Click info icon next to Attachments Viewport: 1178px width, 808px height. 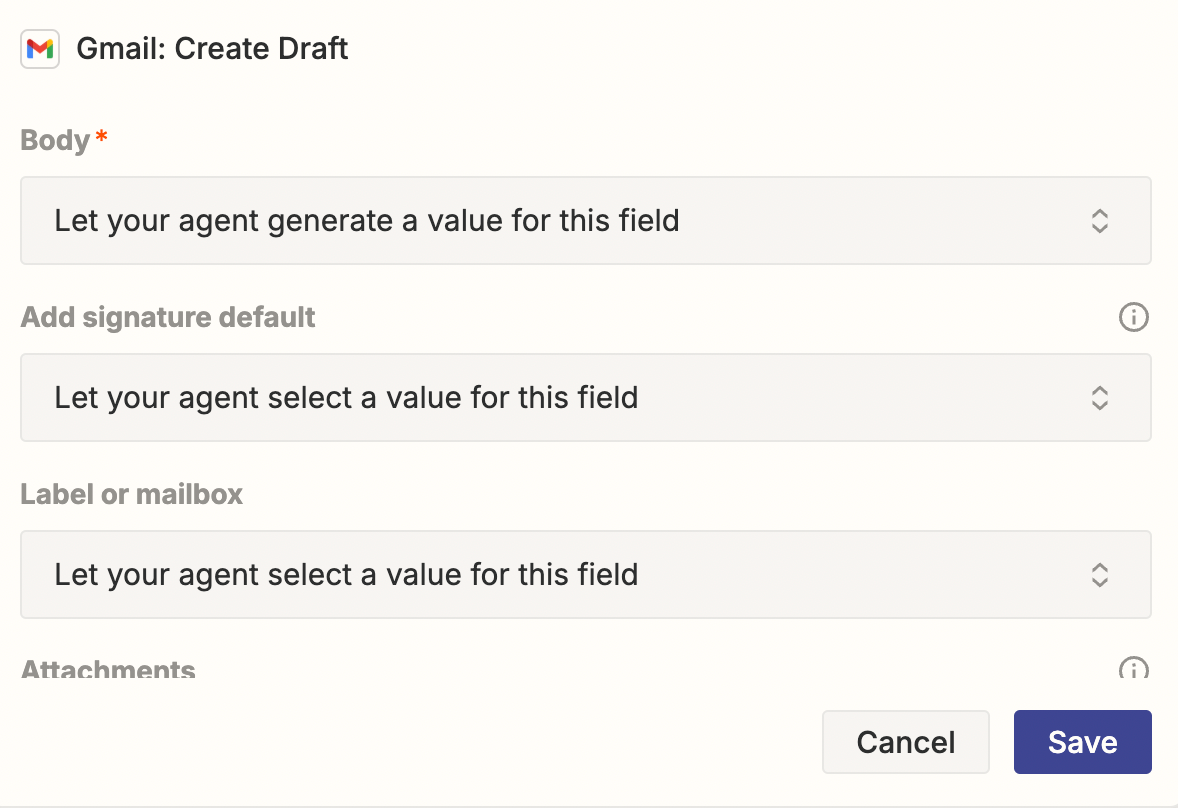coord(1132,668)
